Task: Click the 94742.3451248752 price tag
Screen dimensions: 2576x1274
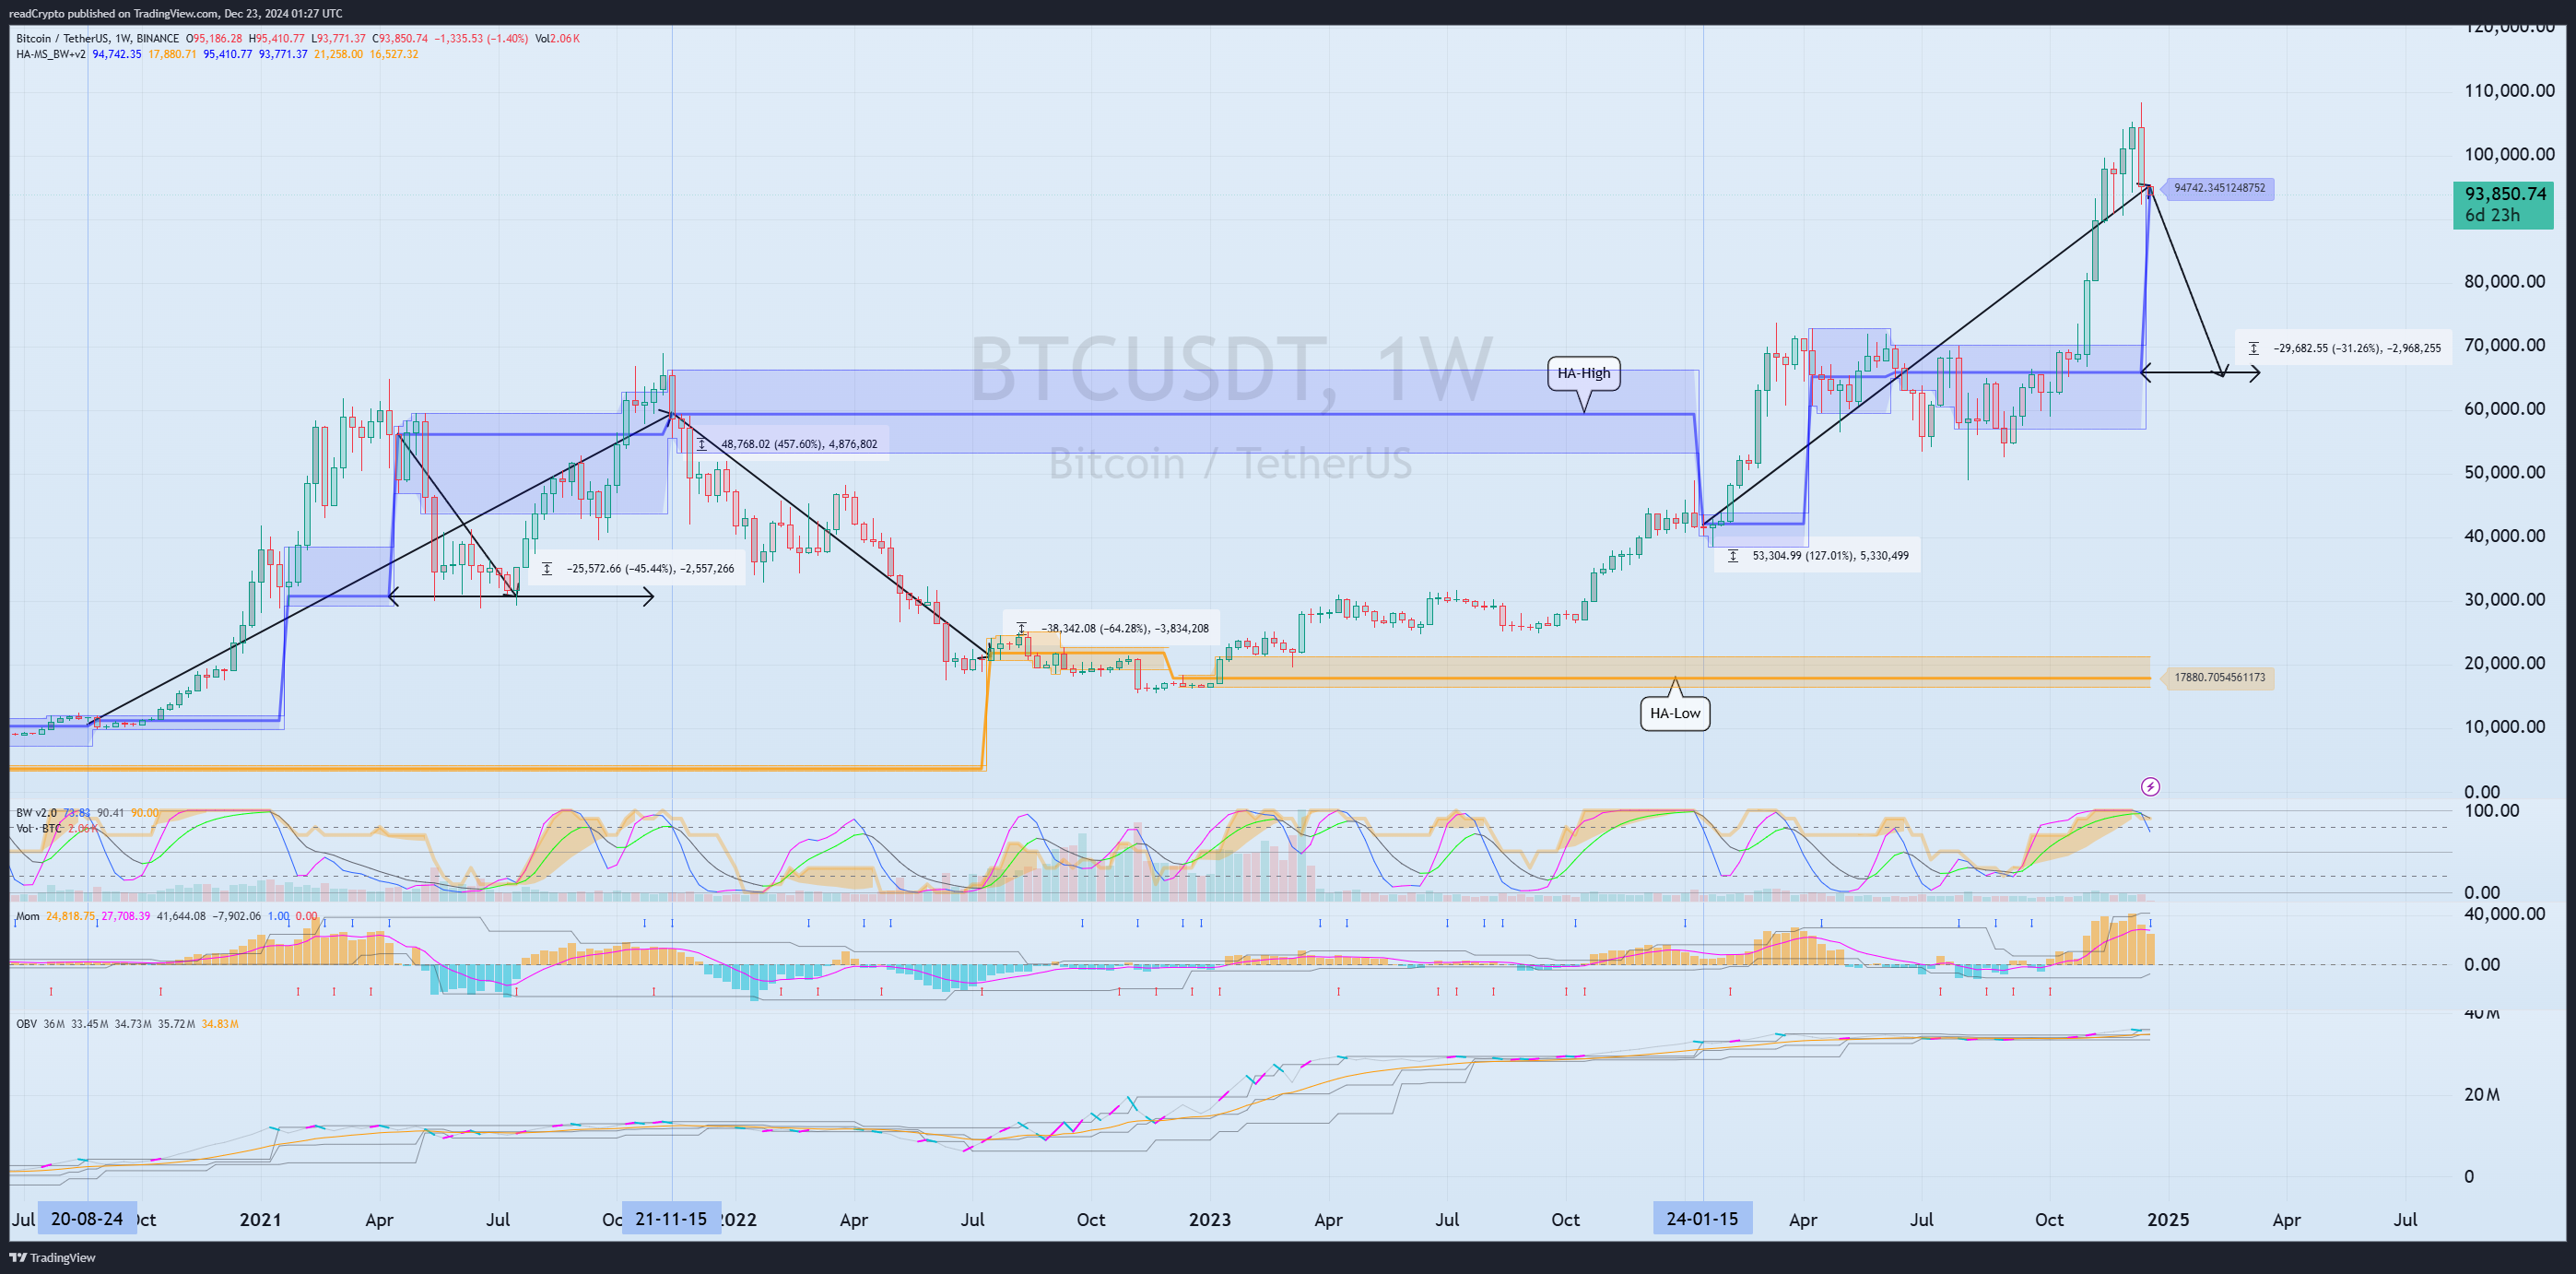Action: (x=2218, y=188)
